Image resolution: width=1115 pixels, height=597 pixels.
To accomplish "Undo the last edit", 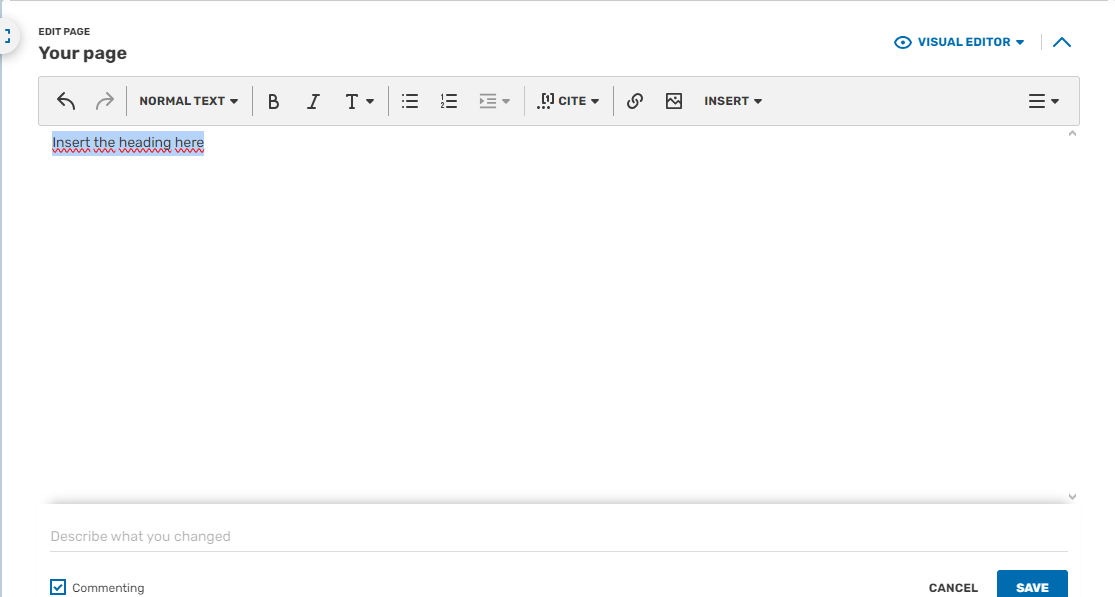I will (x=66, y=101).
